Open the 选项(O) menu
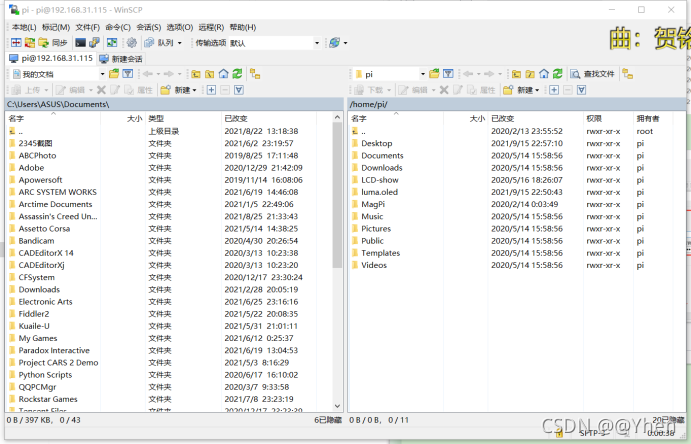The width and height of the screenshot is (691, 444). (180, 27)
